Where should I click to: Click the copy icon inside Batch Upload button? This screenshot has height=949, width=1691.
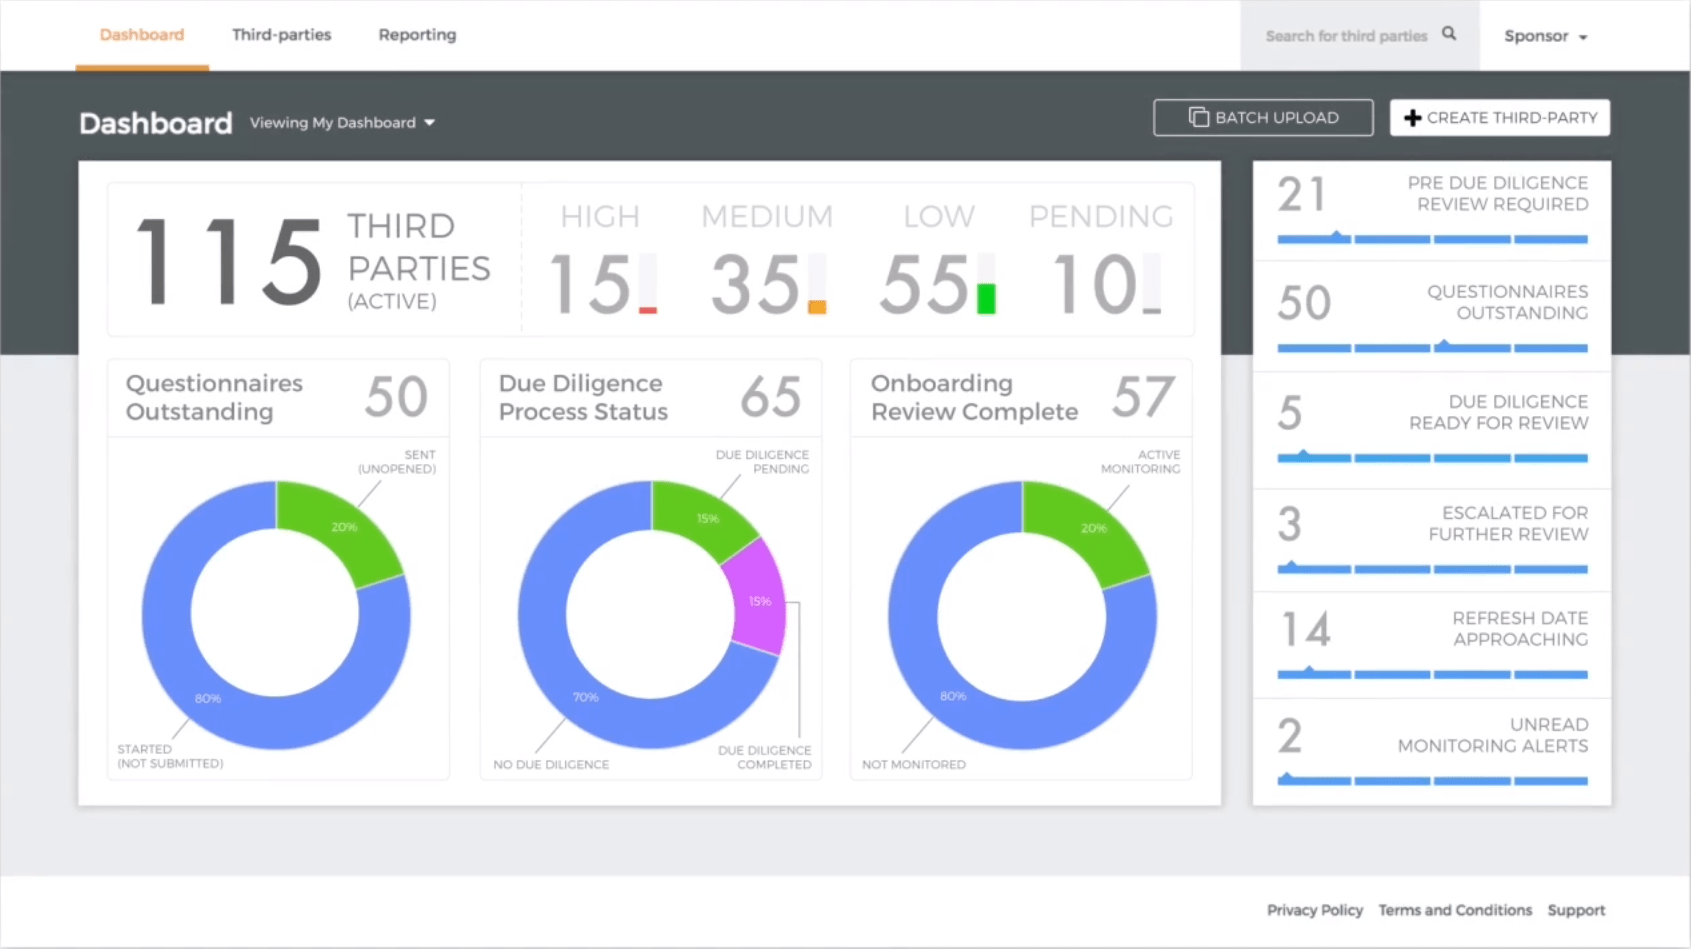1199,117
